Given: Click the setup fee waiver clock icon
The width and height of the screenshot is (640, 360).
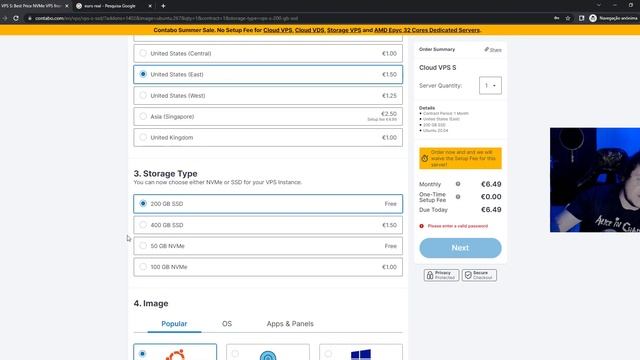Looking at the screenshot, I should click(x=424, y=158).
